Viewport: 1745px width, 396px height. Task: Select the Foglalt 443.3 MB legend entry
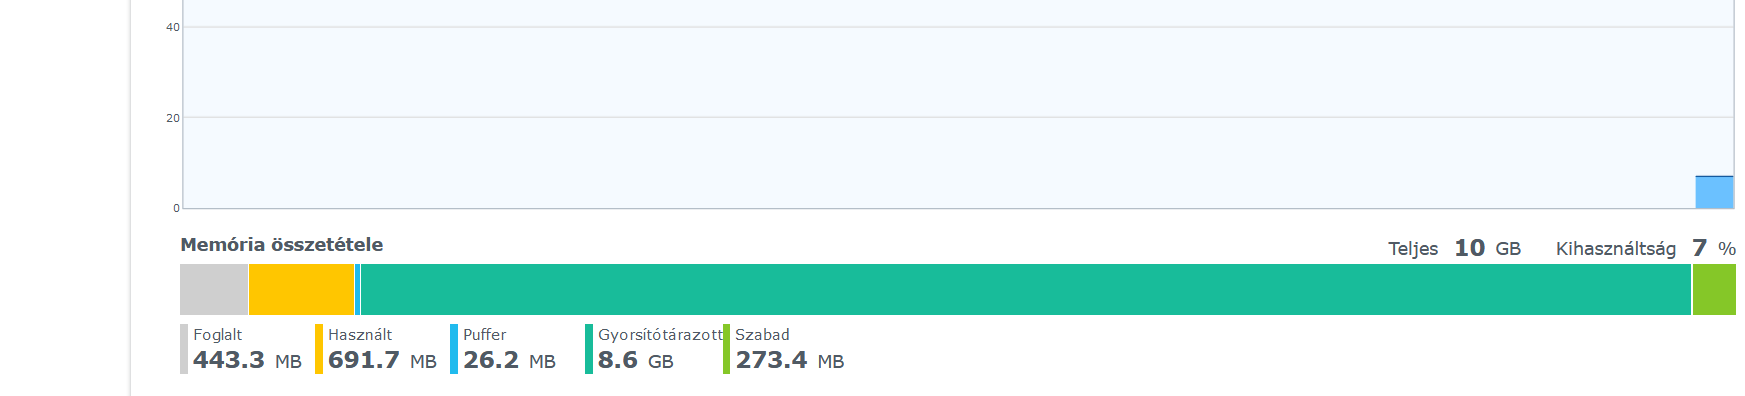[x=241, y=349]
